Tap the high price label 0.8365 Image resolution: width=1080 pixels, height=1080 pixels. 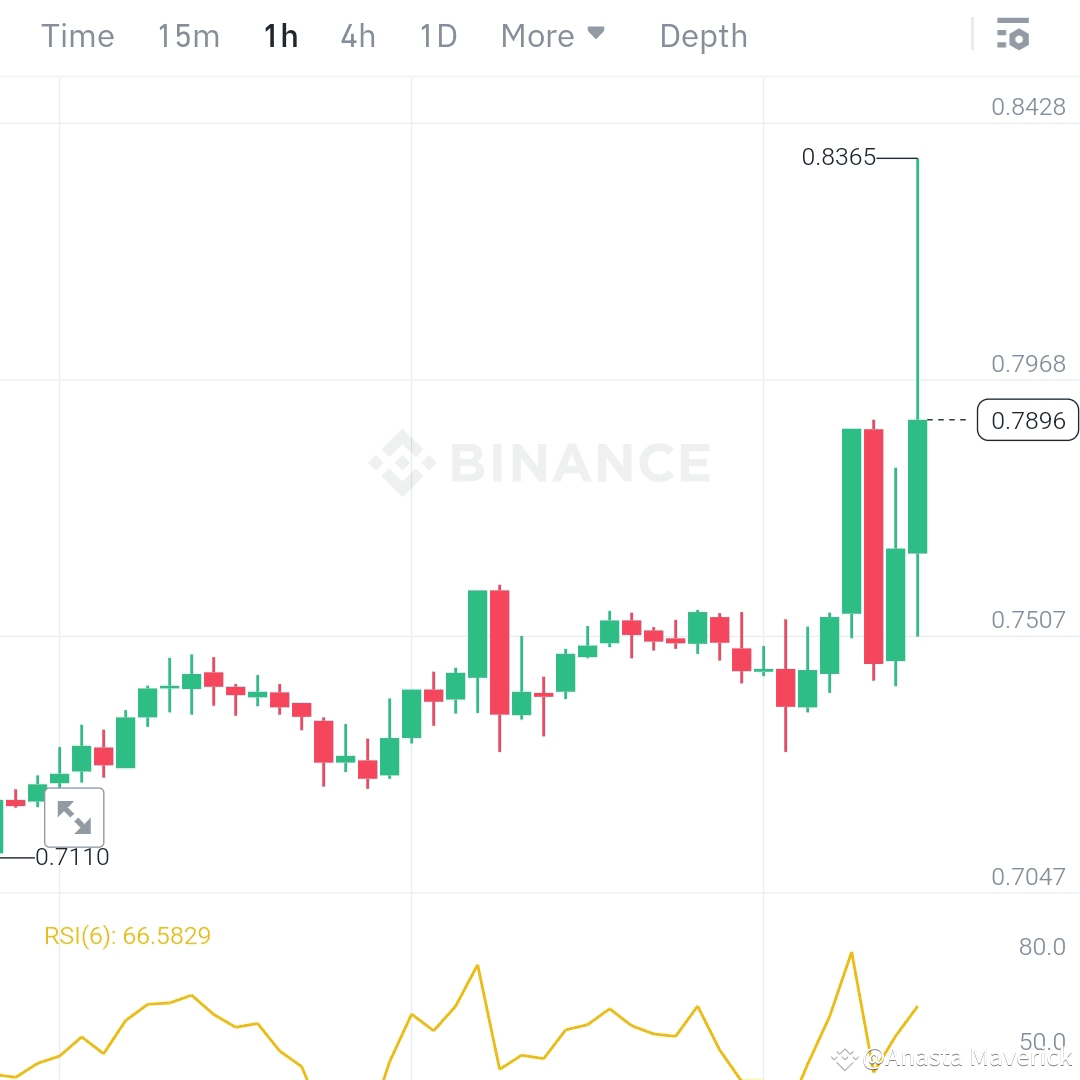pyautogui.click(x=838, y=157)
